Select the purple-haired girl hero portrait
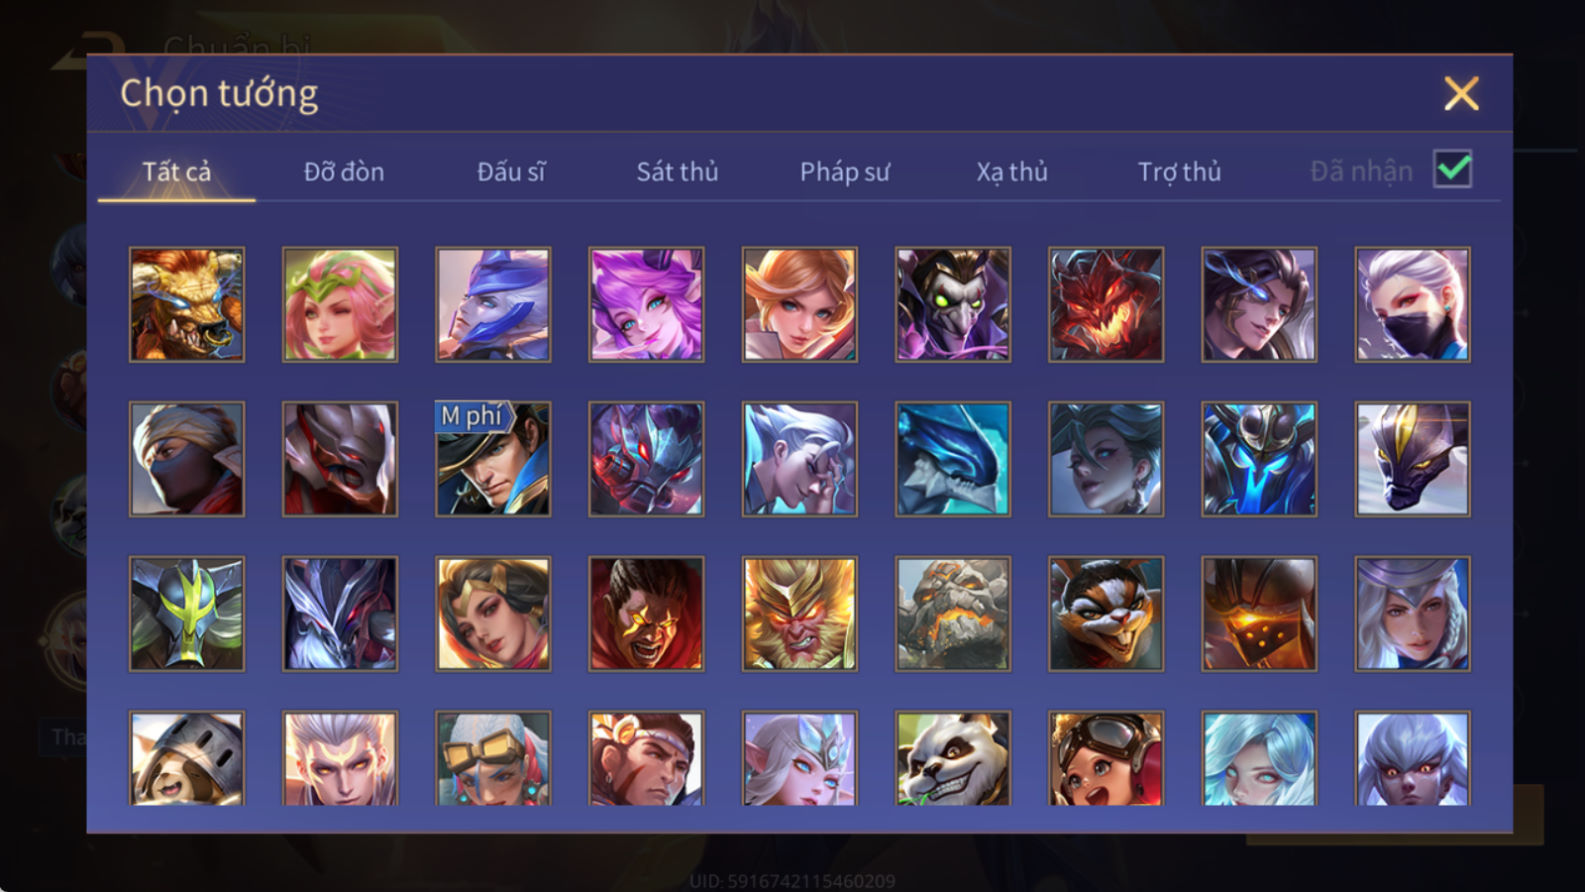The image size is (1585, 892). tap(646, 304)
